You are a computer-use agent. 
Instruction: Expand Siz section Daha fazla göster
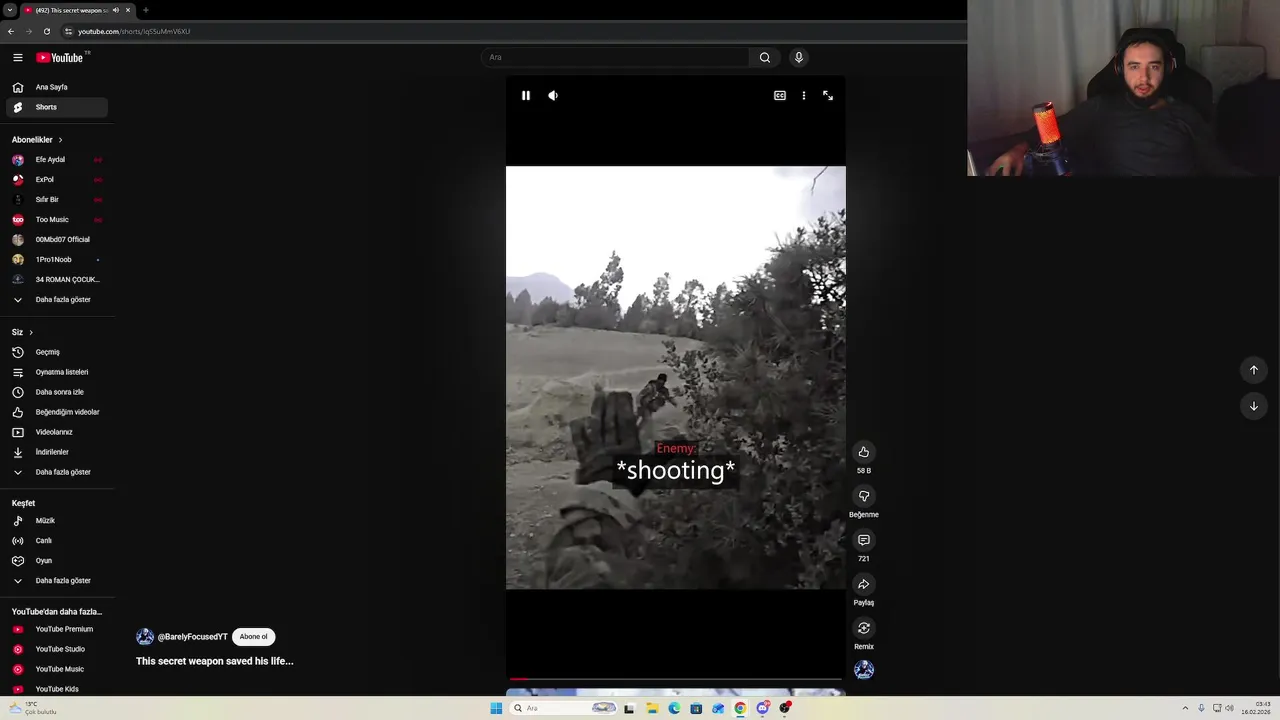point(57,472)
